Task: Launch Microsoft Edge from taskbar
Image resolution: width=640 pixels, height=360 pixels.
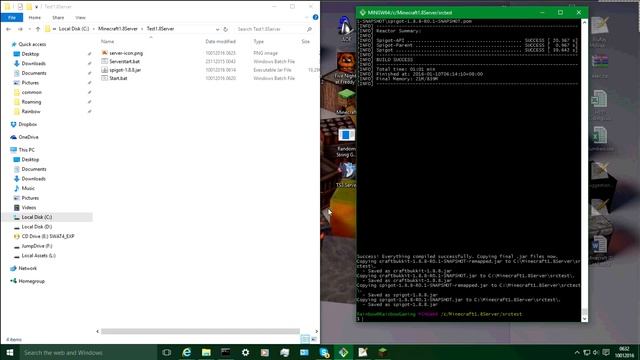Action: click(187, 352)
